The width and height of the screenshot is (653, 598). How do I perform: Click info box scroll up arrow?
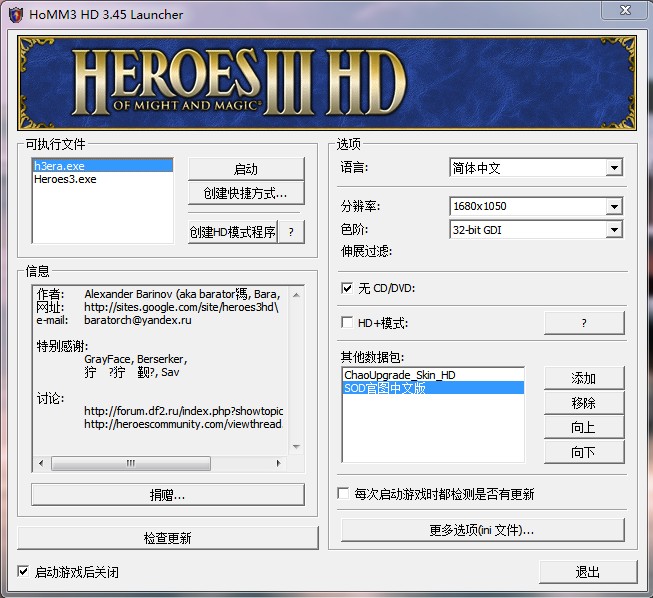tap(297, 295)
